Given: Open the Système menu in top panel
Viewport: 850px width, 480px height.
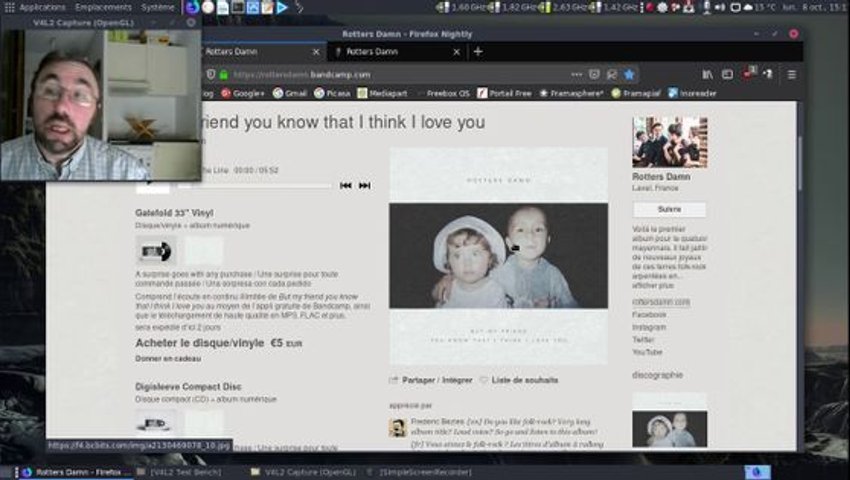Looking at the screenshot, I should [x=158, y=7].
